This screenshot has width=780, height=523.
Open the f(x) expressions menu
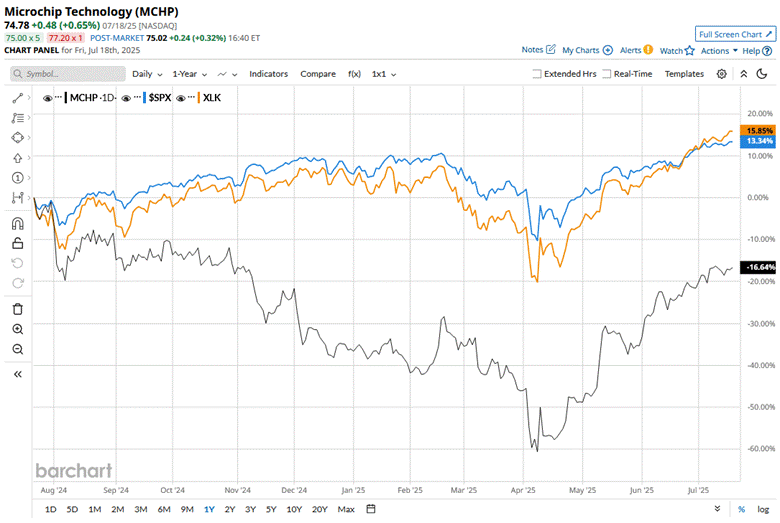[354, 74]
